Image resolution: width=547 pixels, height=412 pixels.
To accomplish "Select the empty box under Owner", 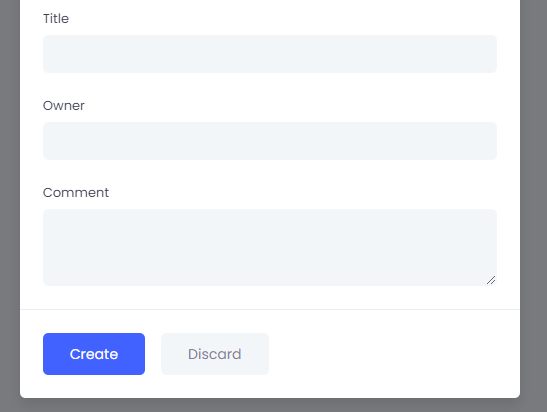I will [x=270, y=141].
